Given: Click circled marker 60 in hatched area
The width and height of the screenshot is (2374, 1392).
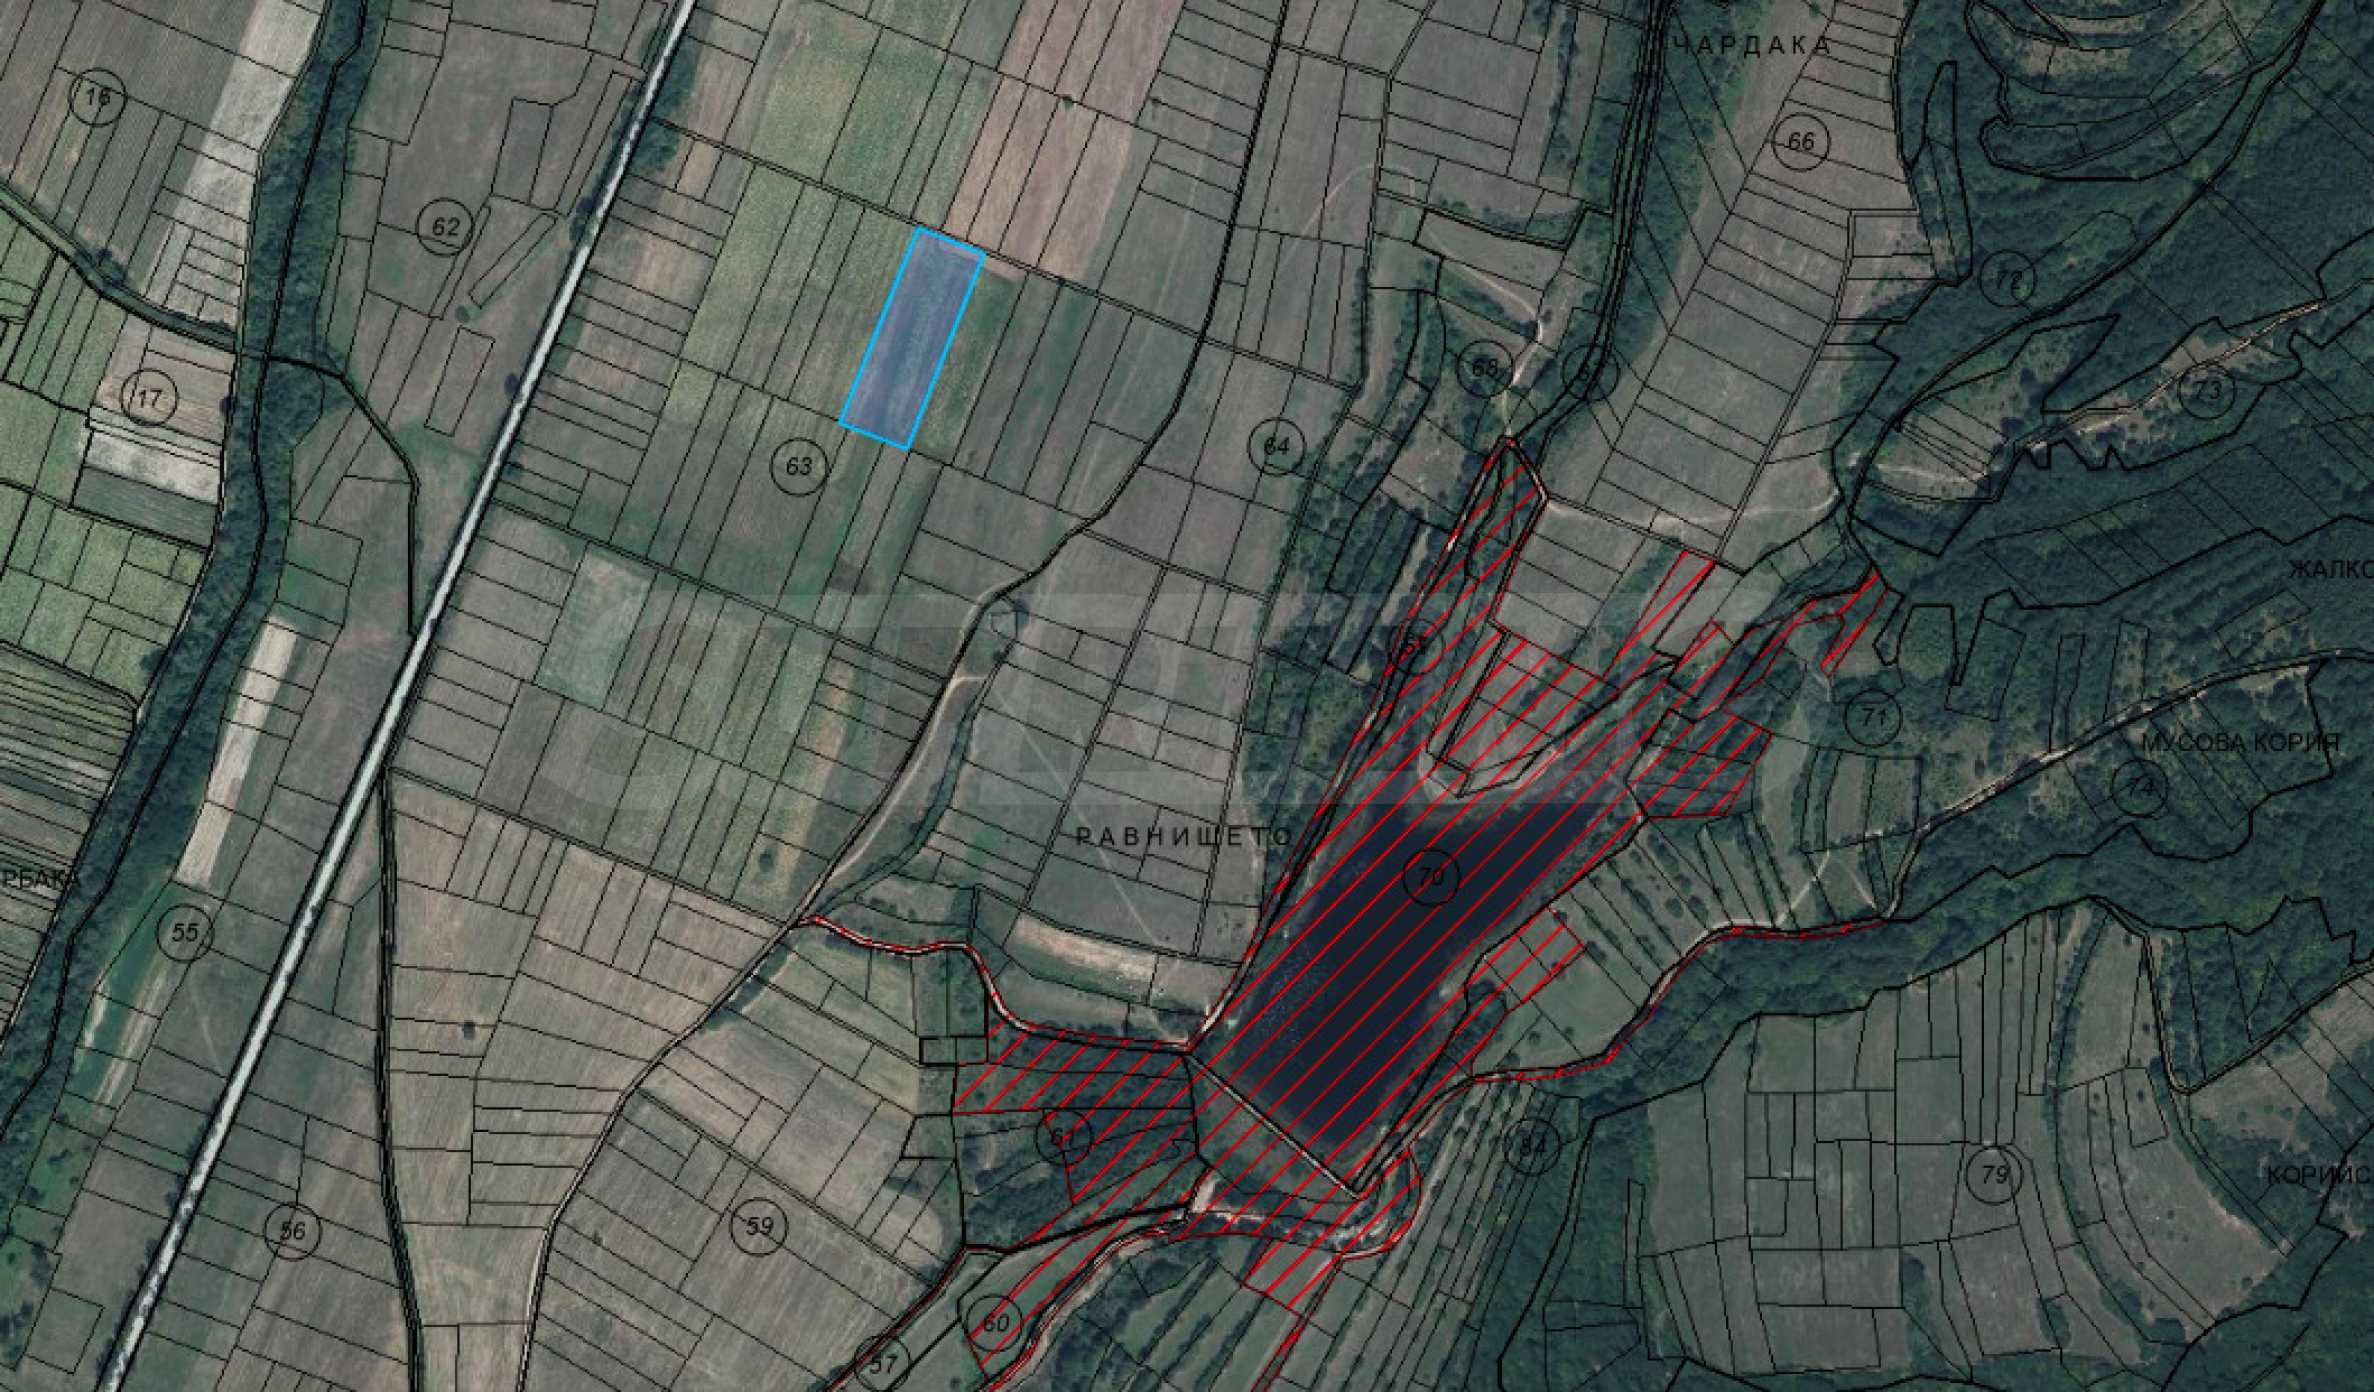Looking at the screenshot, I should click(995, 1323).
